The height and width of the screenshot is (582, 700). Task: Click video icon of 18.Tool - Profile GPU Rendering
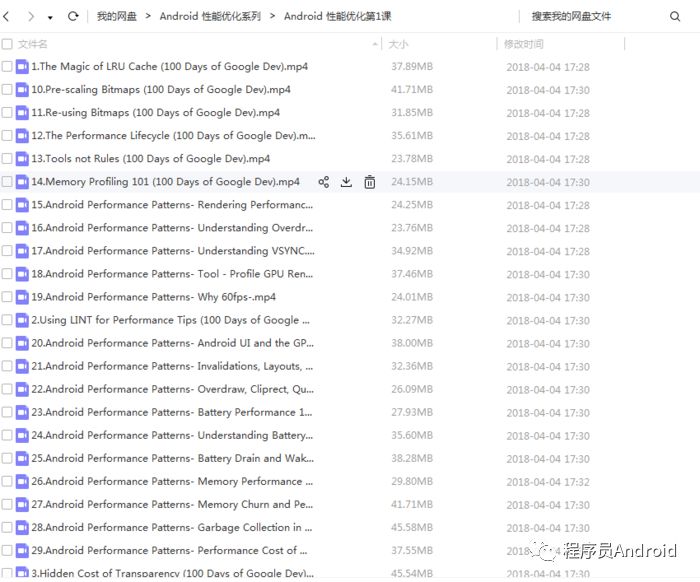[22, 274]
